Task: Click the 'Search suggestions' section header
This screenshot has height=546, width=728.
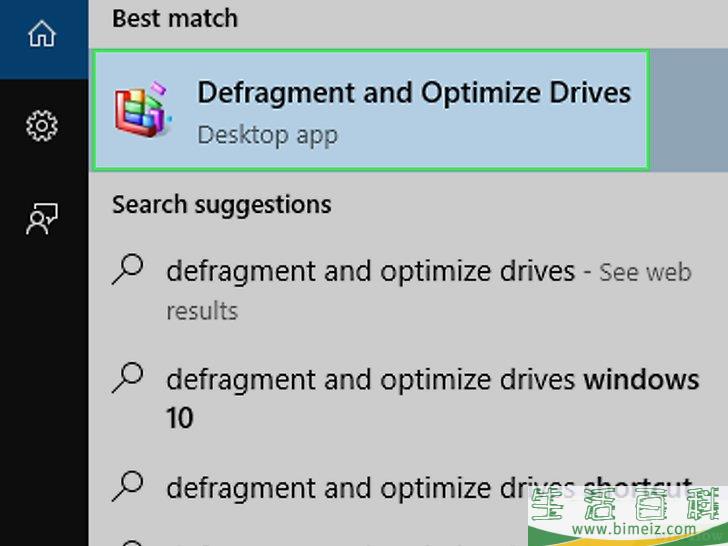Action: click(x=222, y=205)
